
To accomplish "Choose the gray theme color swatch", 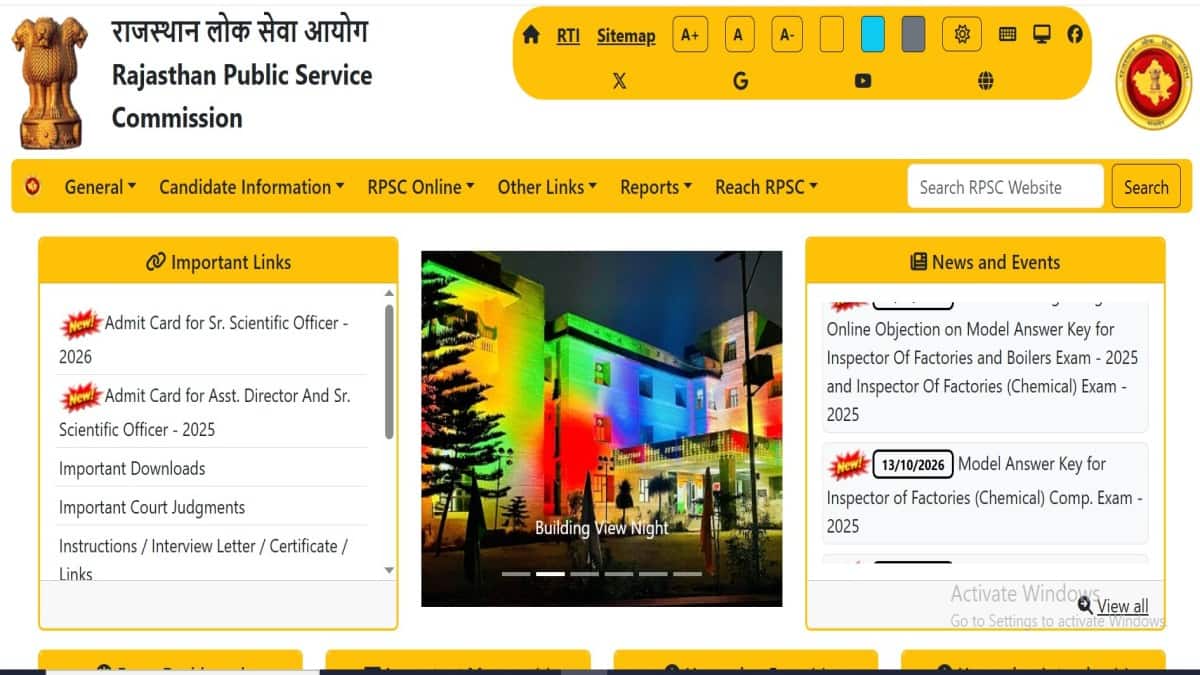I will tap(913, 35).
